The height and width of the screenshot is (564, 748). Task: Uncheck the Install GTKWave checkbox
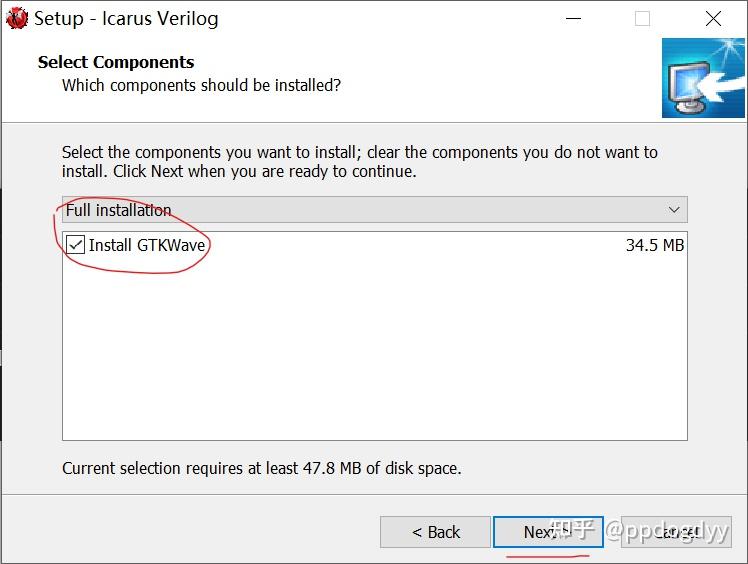pos(76,245)
